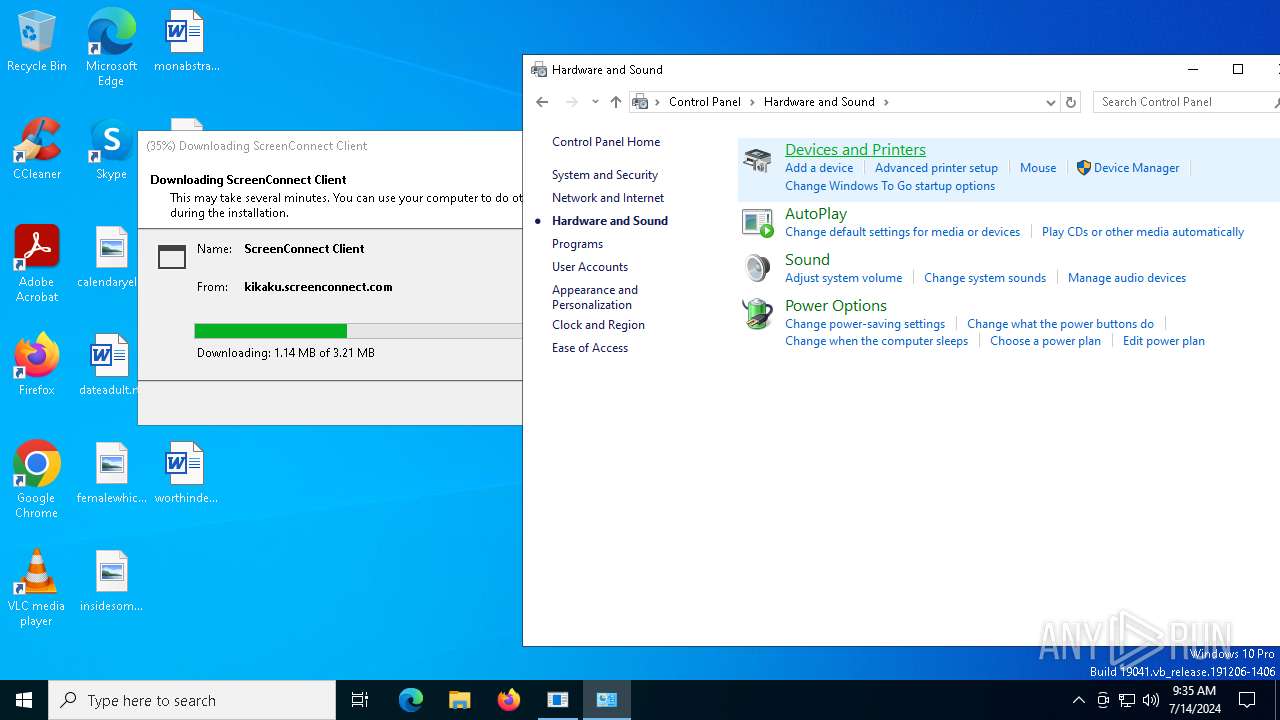Refresh the Control Panel address bar
This screenshot has width=1280, height=720.
[x=1071, y=102]
